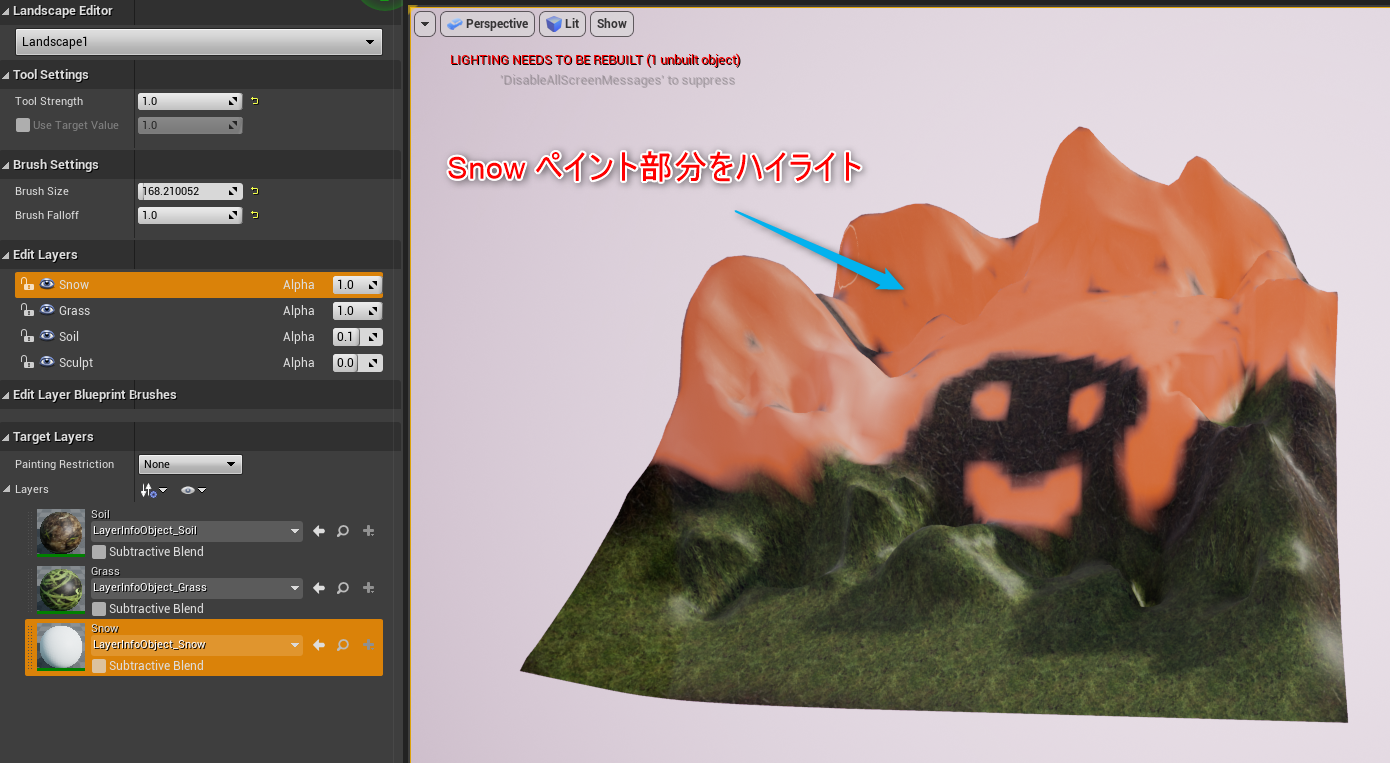Open viewport options arrow menu

pyautogui.click(x=425, y=24)
